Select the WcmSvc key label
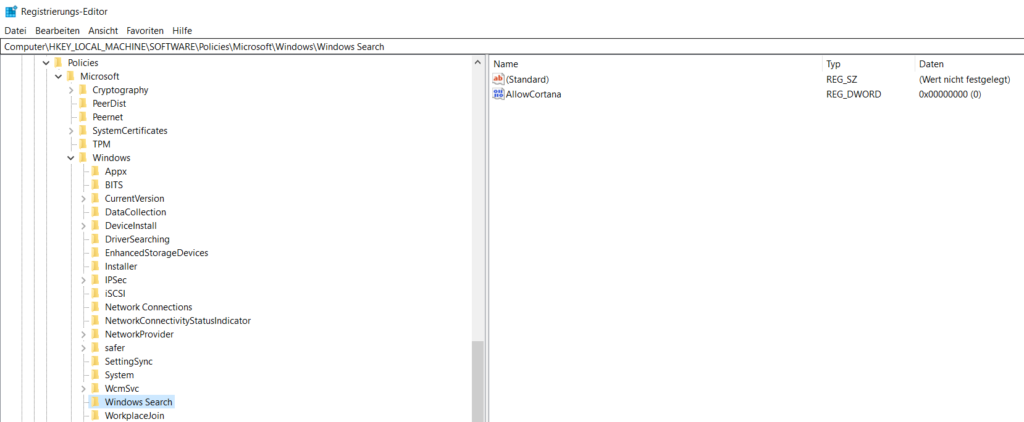The image size is (1024, 422). pos(121,389)
